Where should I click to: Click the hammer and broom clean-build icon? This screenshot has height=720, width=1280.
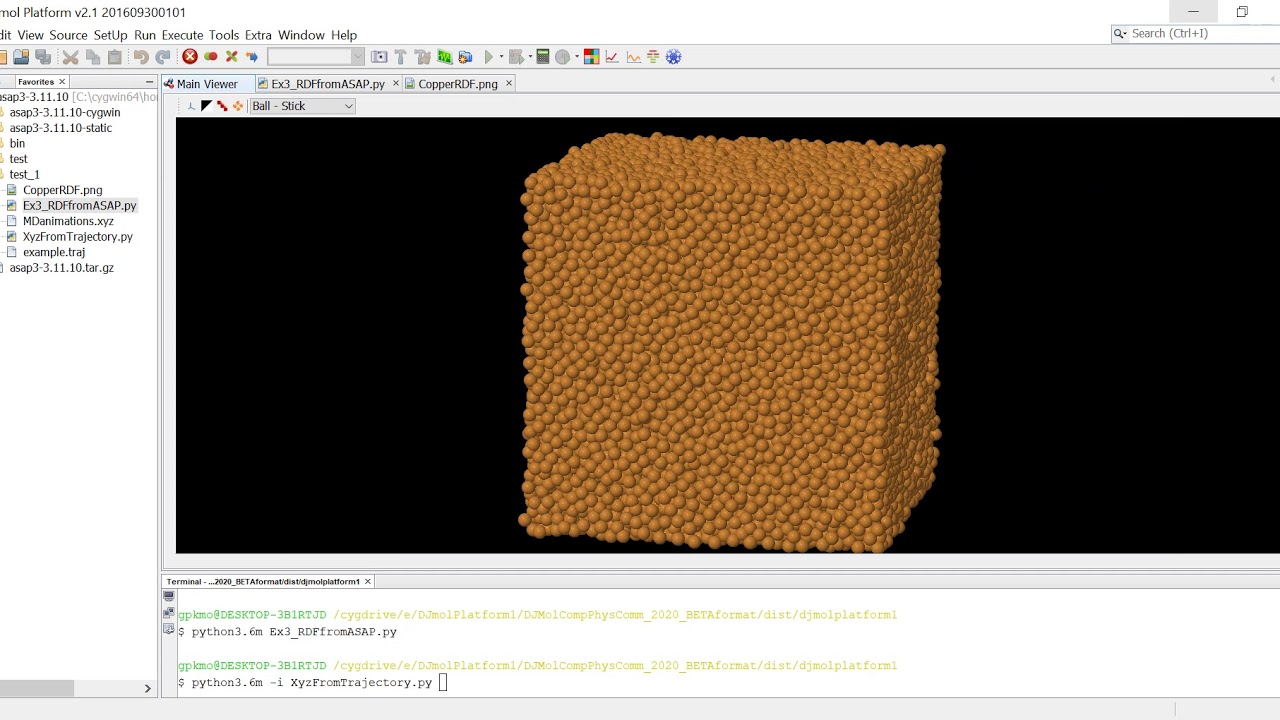(422, 57)
